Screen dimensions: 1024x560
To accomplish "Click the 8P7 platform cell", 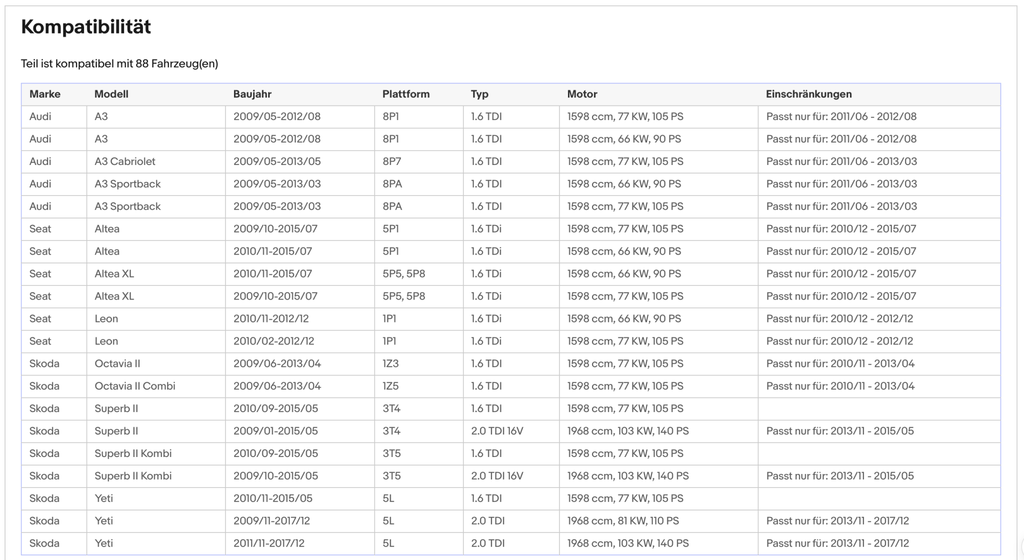I will pyautogui.click(x=392, y=161).
